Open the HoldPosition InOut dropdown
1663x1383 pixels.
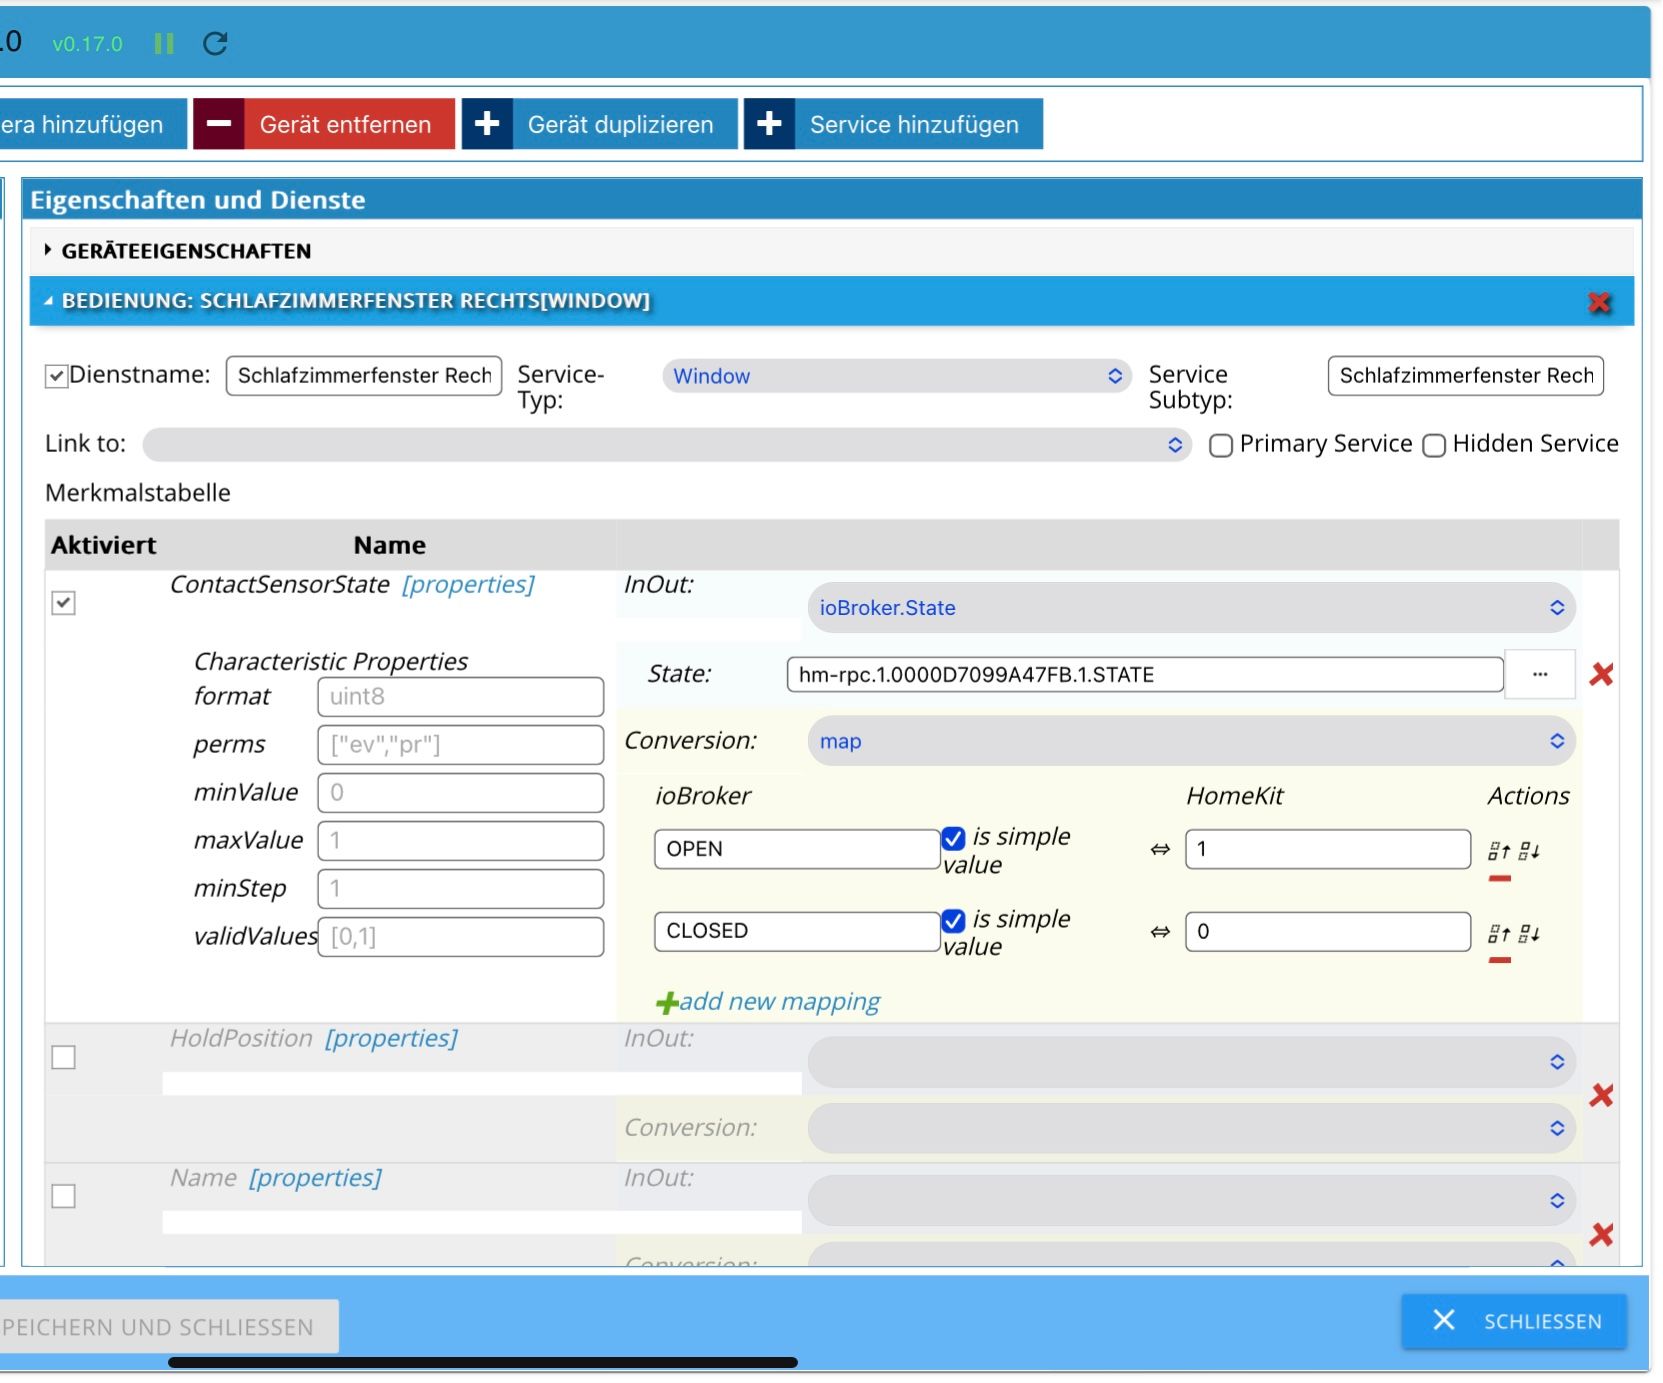[1191, 1061]
